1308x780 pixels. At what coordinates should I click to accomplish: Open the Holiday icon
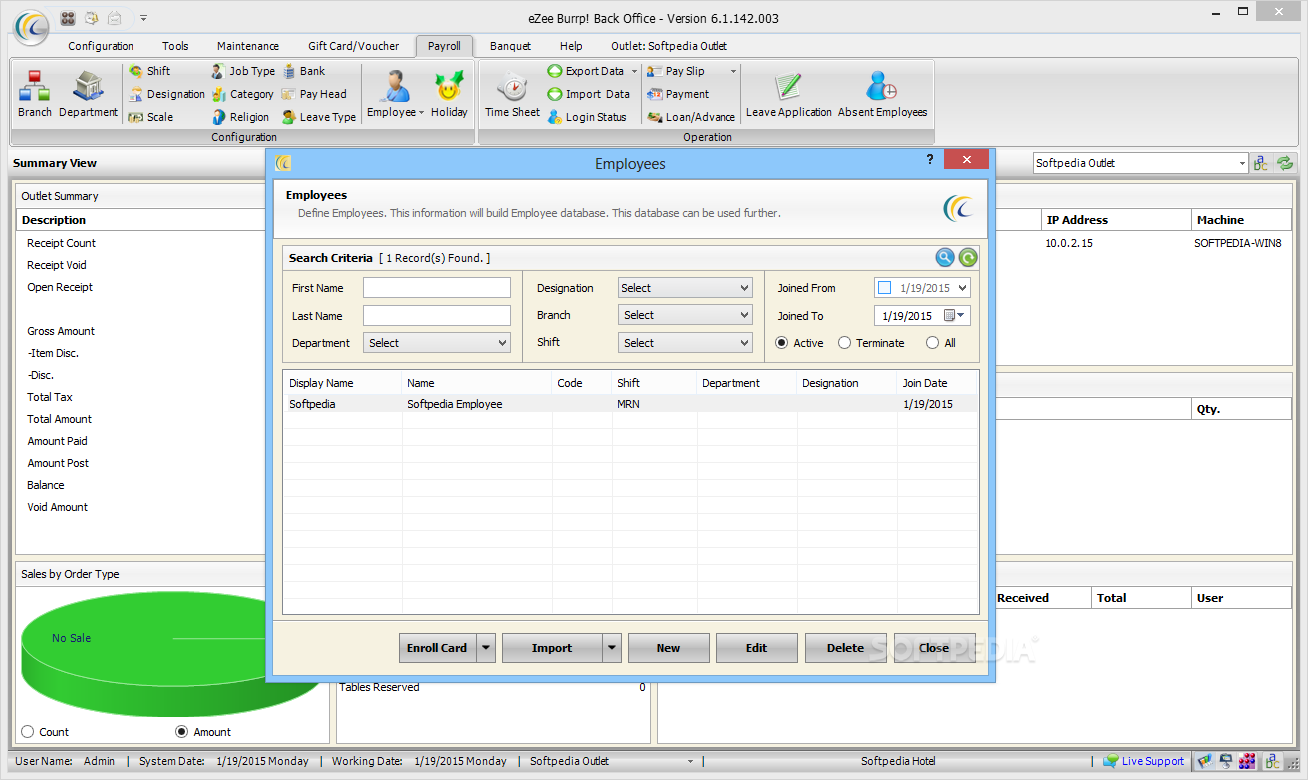coord(449,94)
